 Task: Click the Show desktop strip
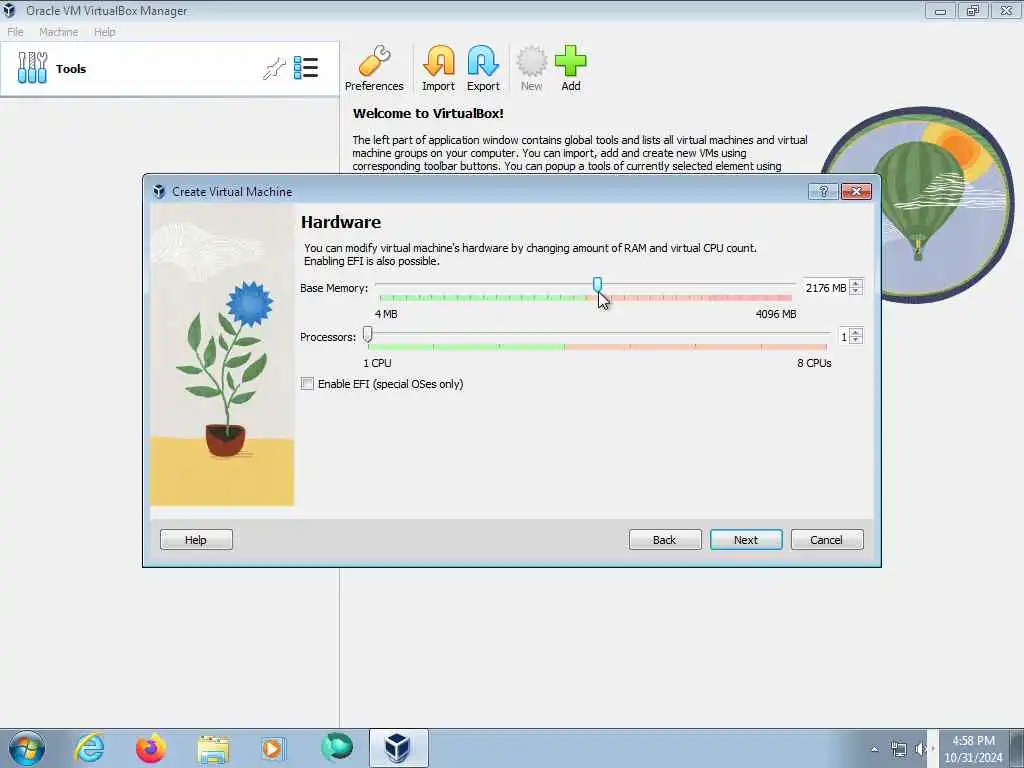(1019, 748)
